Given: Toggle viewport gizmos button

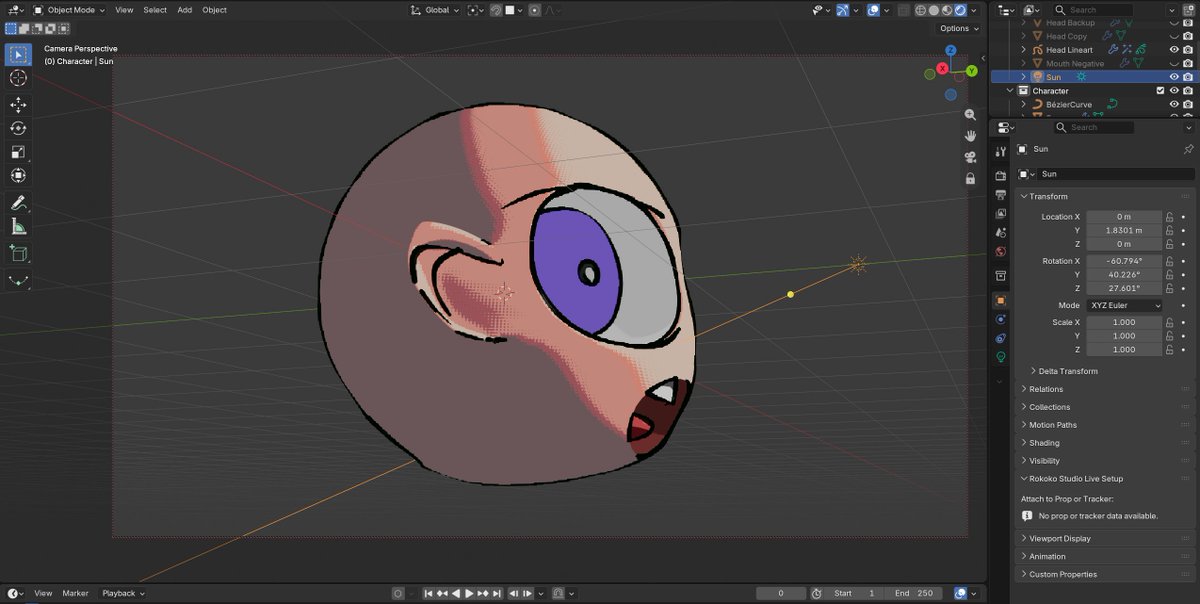Looking at the screenshot, I should pos(842,10).
